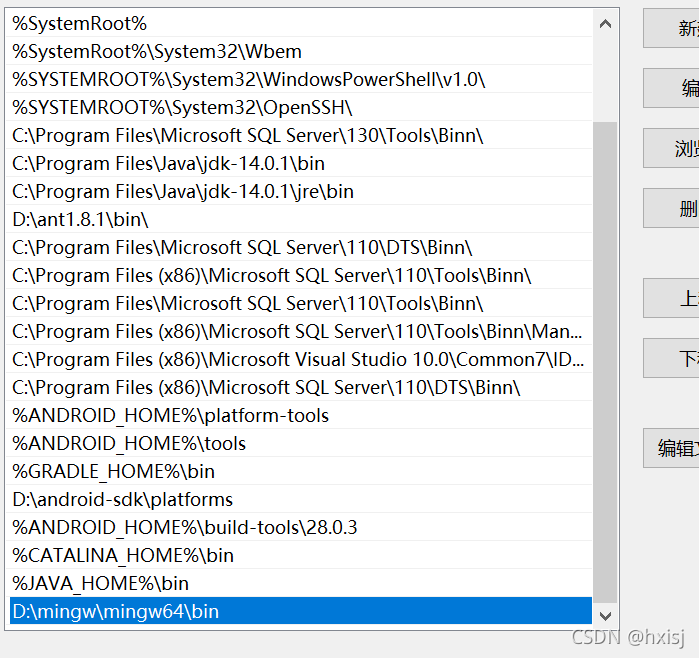This screenshot has width=699, height=658.
Task: Select Program Files\Microsoft SQL Server\110\Tools\Binn\ entry
Action: (299, 304)
